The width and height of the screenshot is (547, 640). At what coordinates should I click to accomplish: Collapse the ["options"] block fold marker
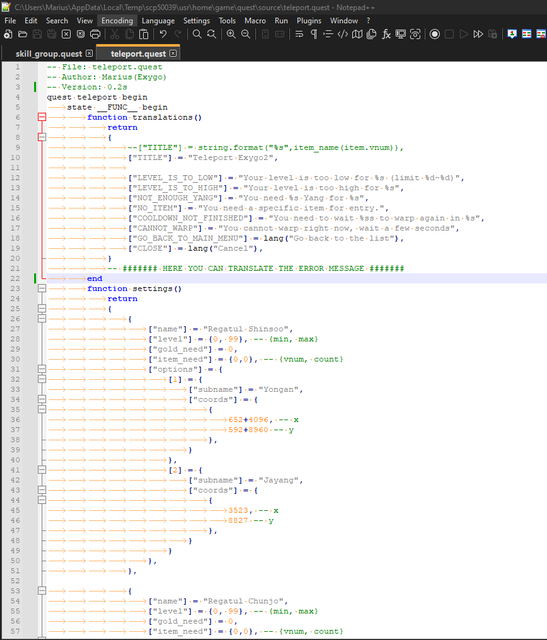(42, 369)
